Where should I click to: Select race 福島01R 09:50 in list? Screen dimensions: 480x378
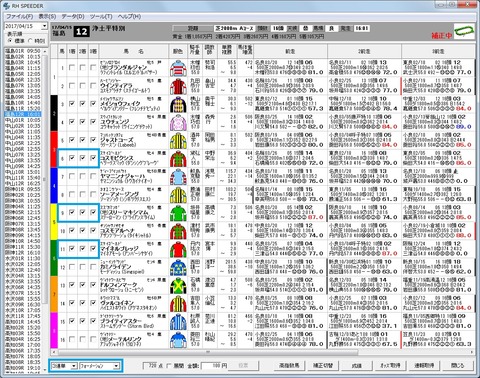pos(23,51)
